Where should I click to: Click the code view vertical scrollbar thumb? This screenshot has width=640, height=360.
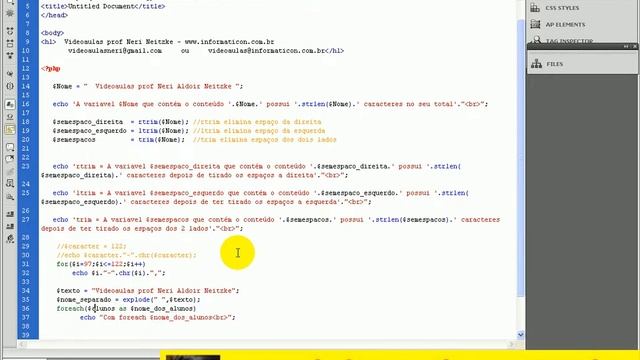coord(520,157)
